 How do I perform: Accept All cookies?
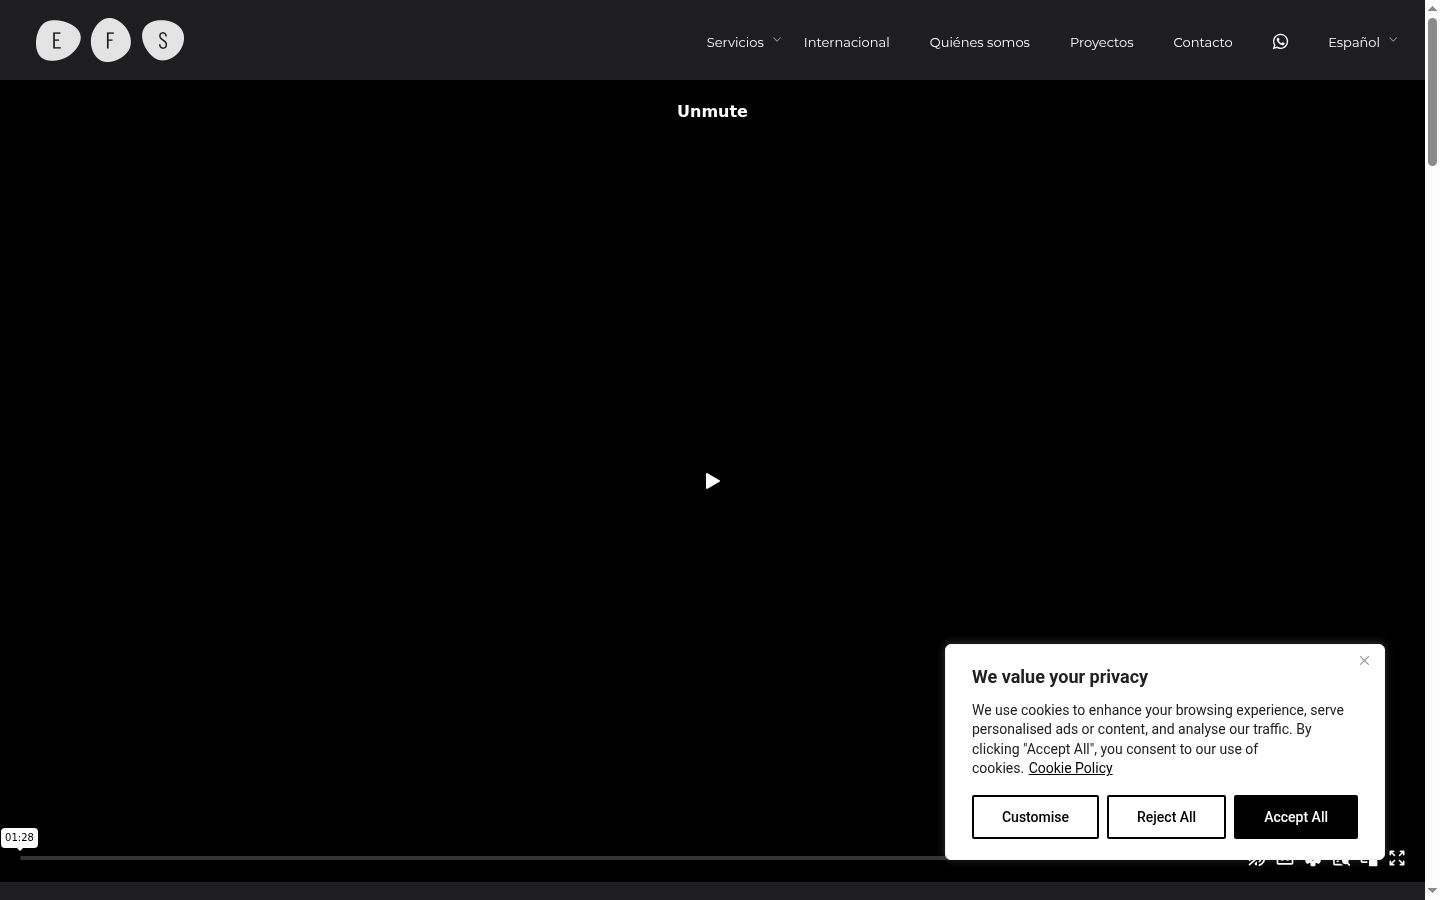point(1296,817)
